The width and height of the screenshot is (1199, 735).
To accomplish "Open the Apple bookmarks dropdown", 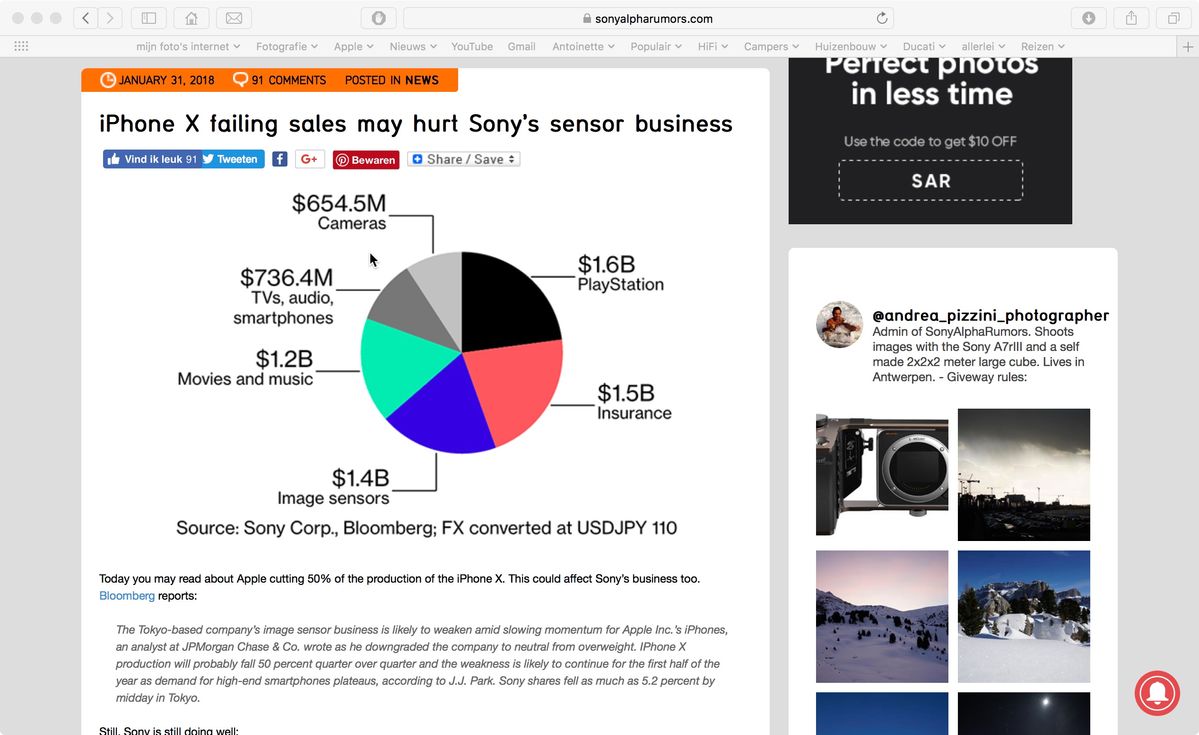I will (x=353, y=46).
